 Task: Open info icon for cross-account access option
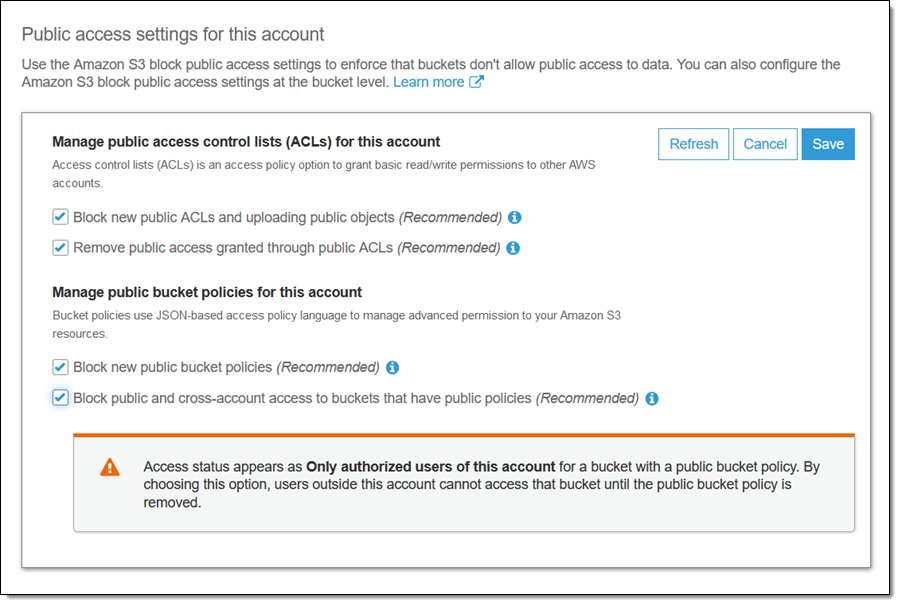pos(652,398)
